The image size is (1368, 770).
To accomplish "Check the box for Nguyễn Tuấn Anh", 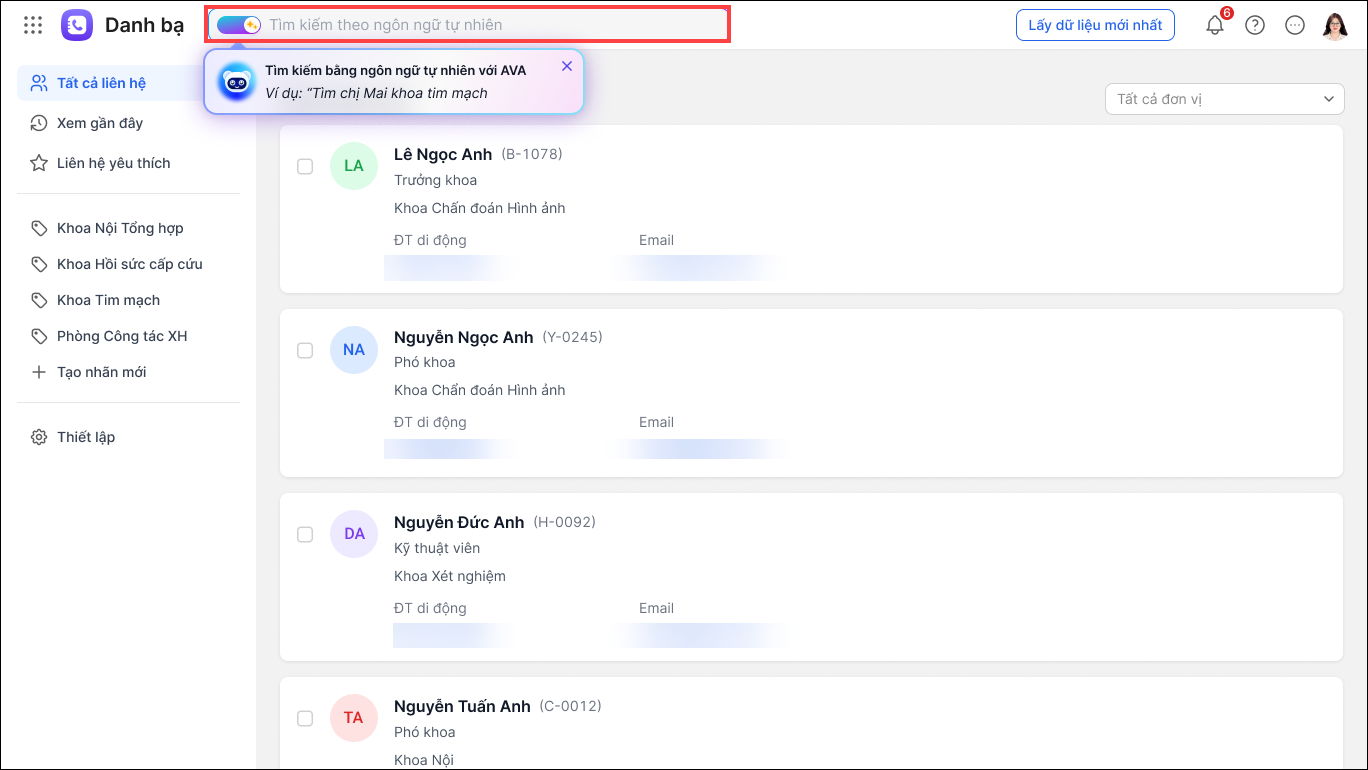I will pyautogui.click(x=305, y=718).
